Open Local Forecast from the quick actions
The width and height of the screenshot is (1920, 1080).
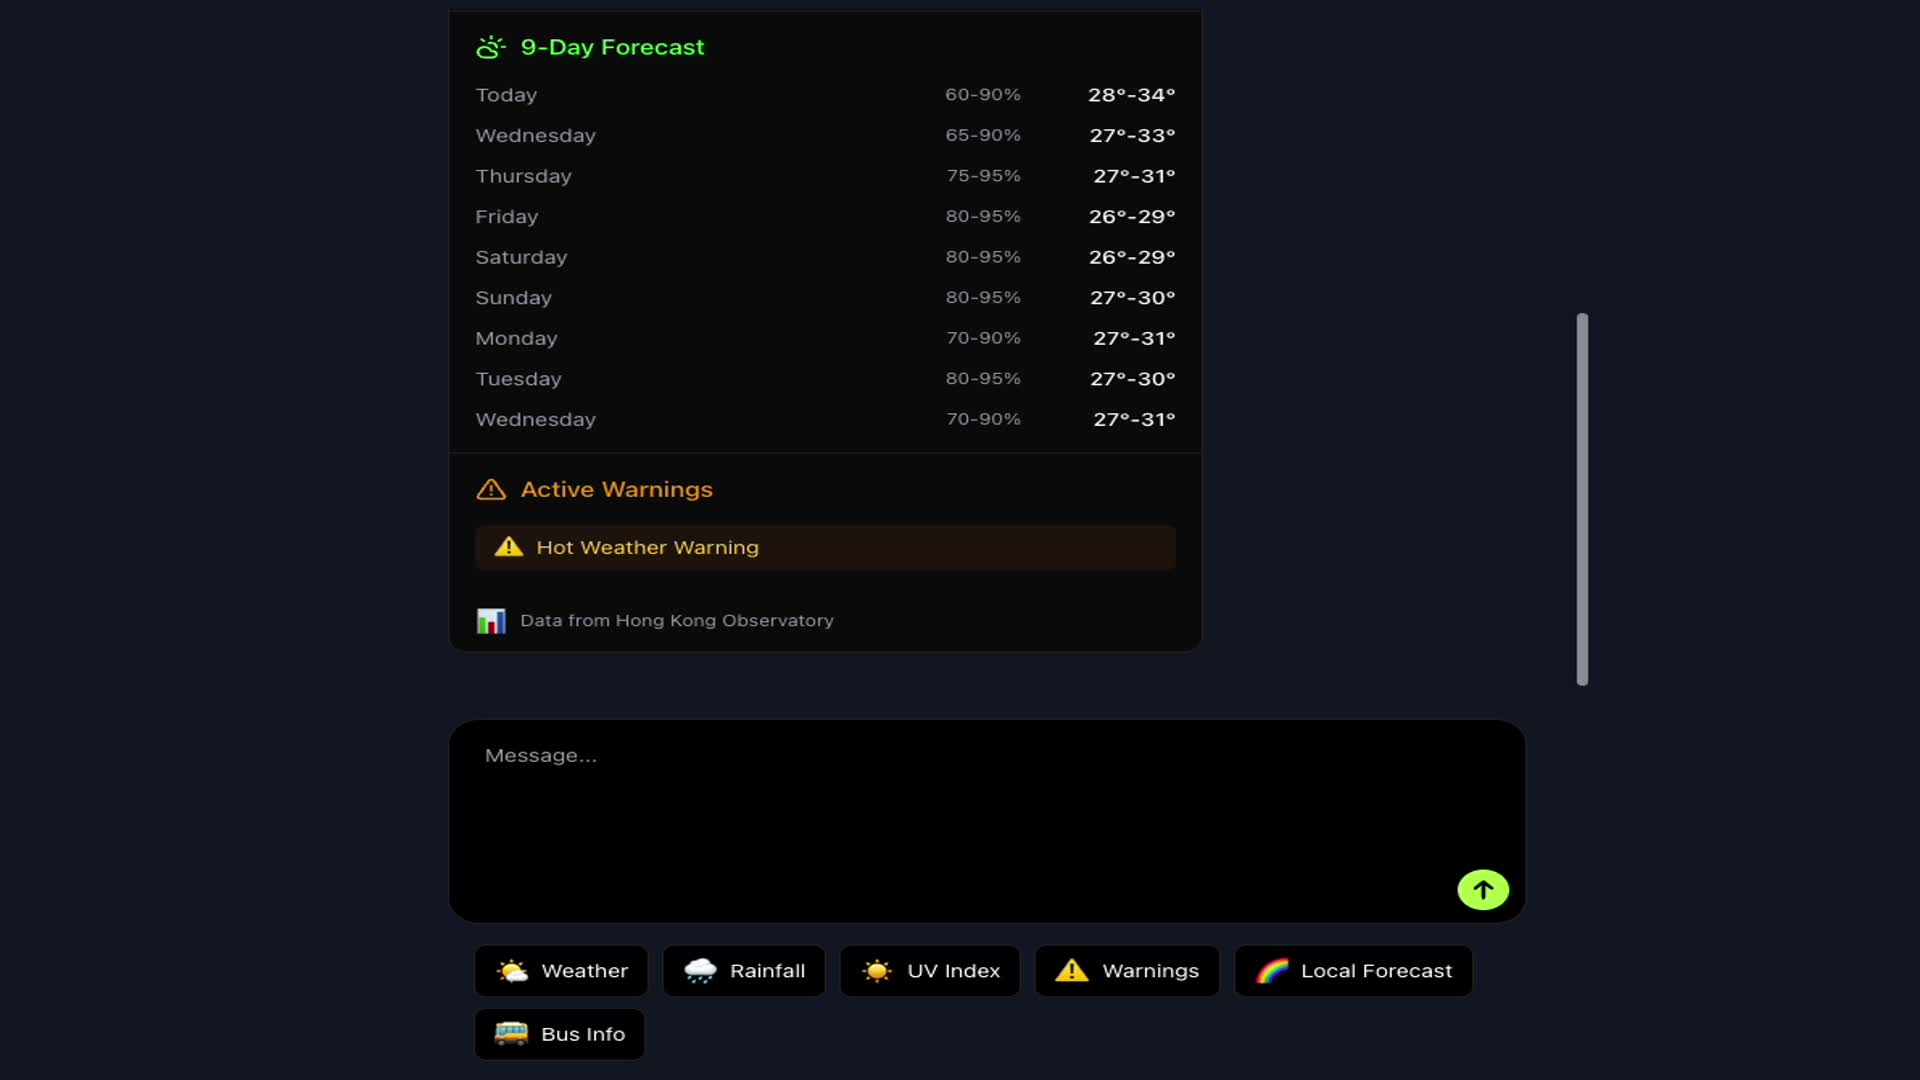1352,970
